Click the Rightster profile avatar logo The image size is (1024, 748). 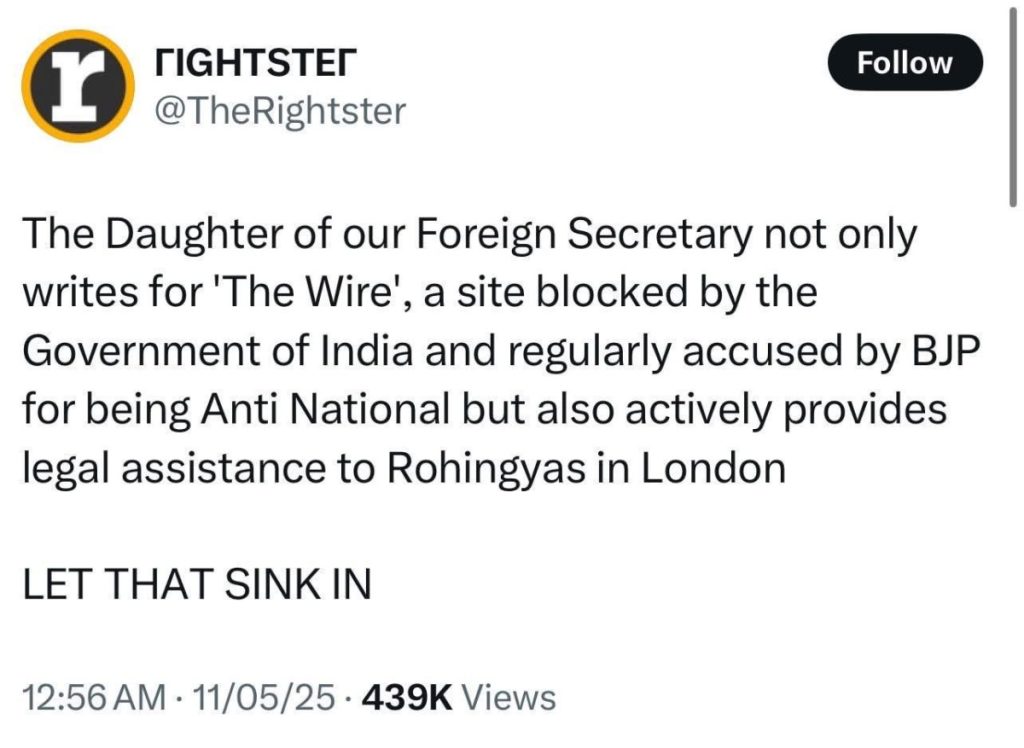pyautogui.click(x=78, y=87)
